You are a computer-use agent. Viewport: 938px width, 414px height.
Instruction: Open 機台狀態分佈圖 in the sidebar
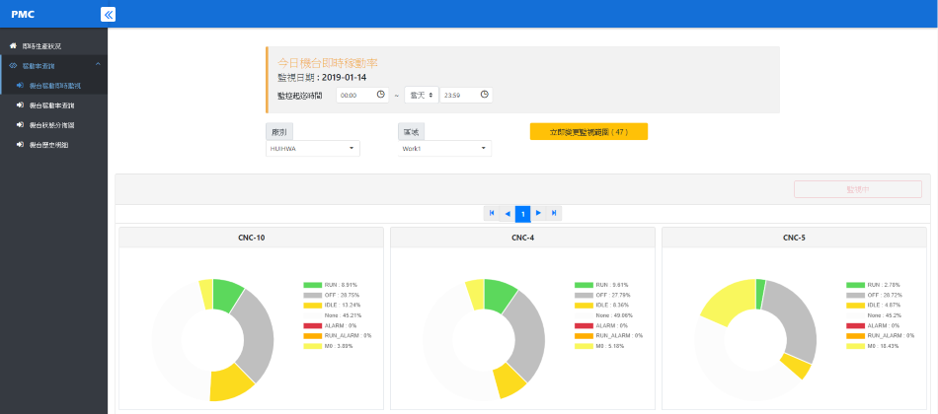coord(52,125)
